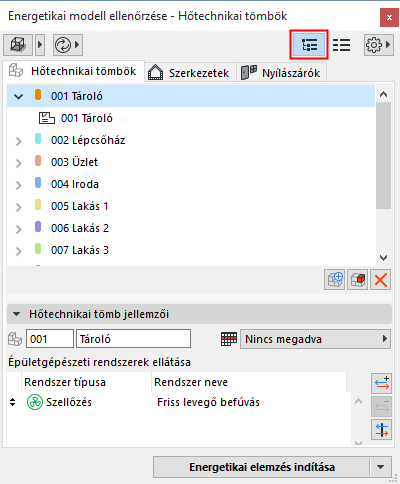Expand the 002 Lépcsőház thermal block
The image size is (400, 484).
click(19, 141)
